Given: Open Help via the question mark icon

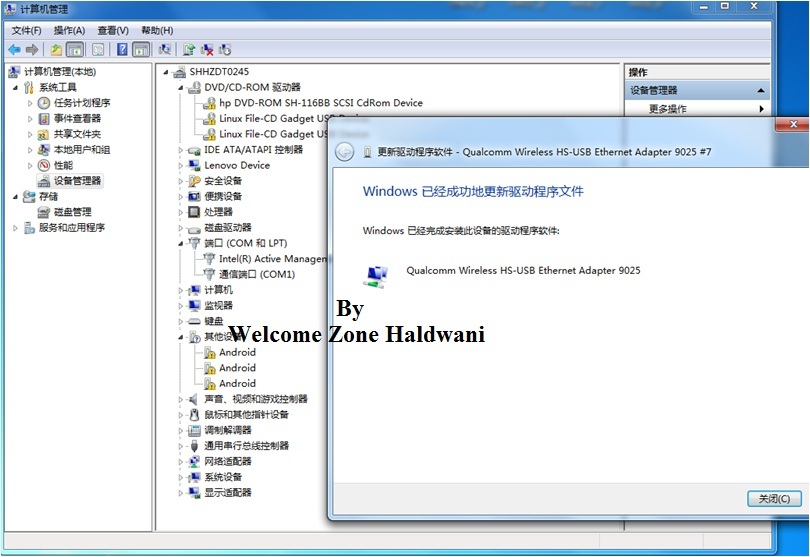Looking at the screenshot, I should click(x=122, y=50).
